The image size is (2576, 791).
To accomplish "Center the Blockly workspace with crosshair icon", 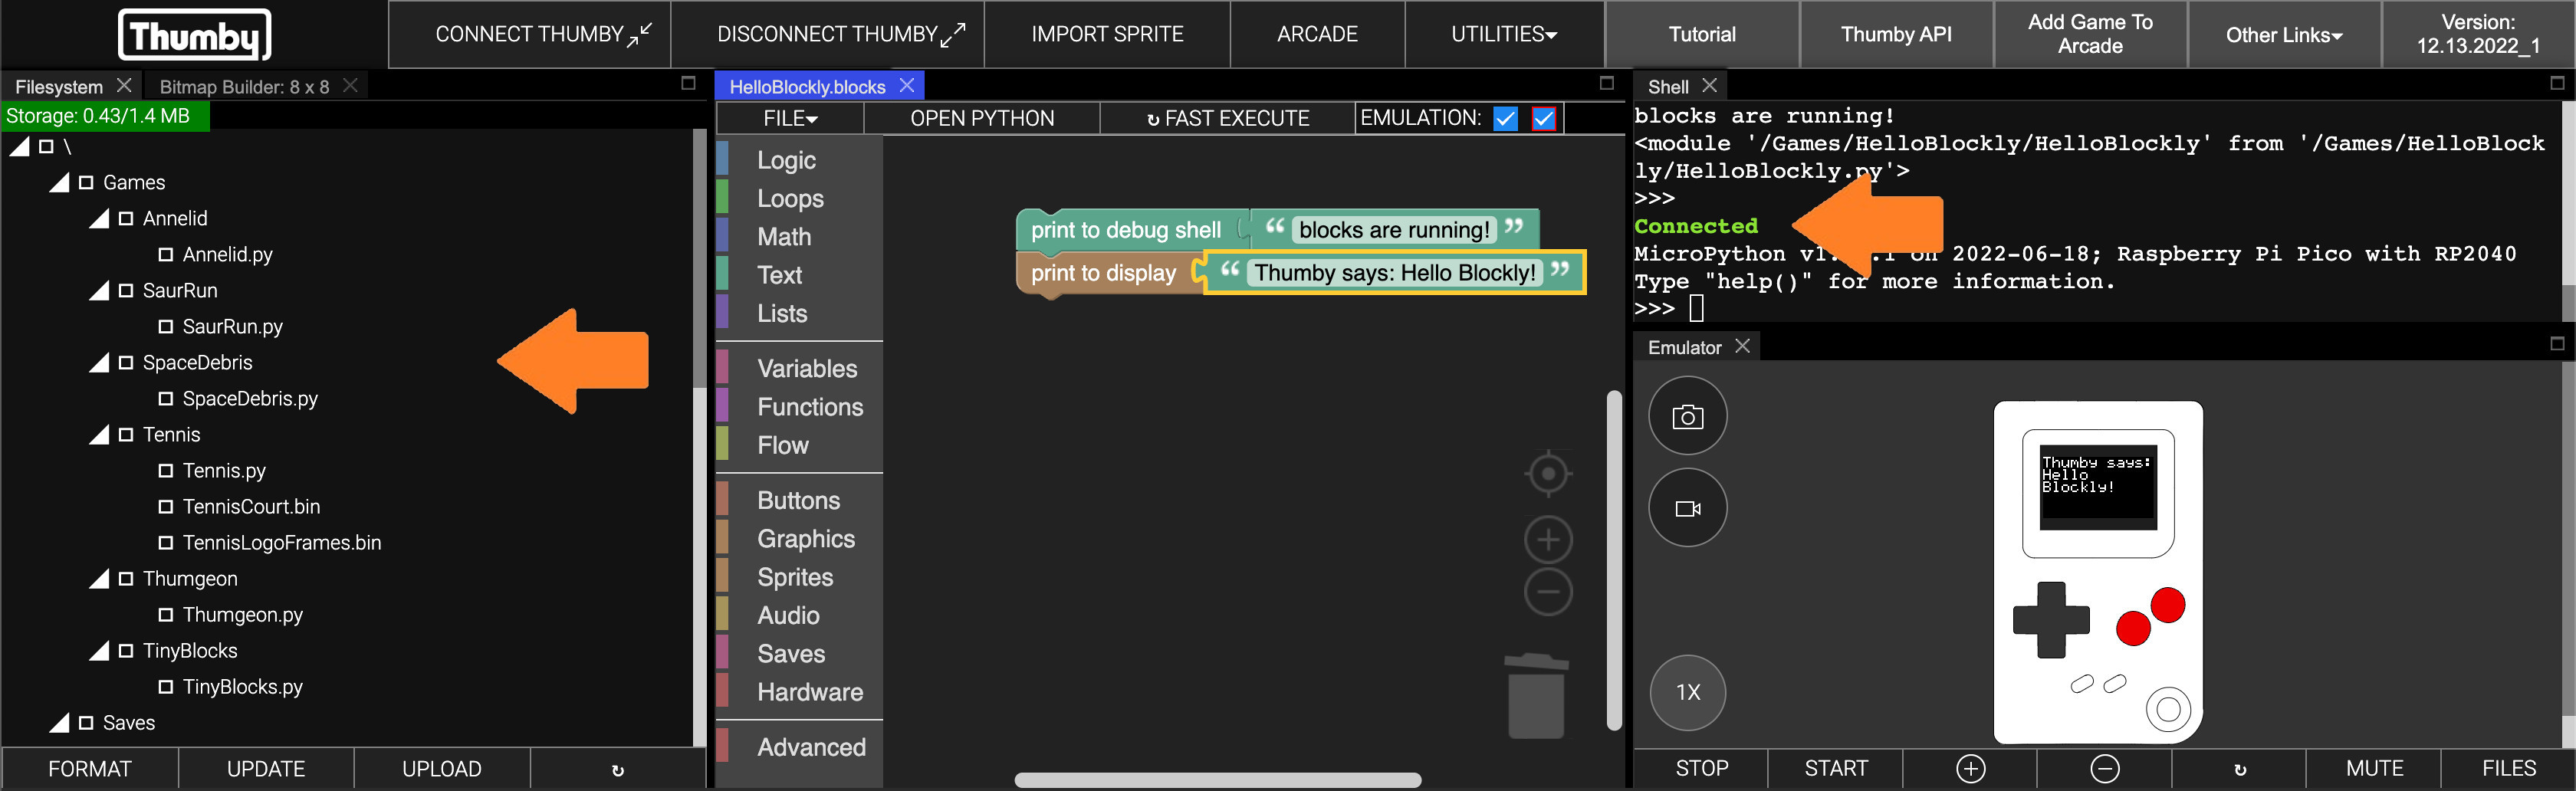I will pyautogui.click(x=1547, y=473).
